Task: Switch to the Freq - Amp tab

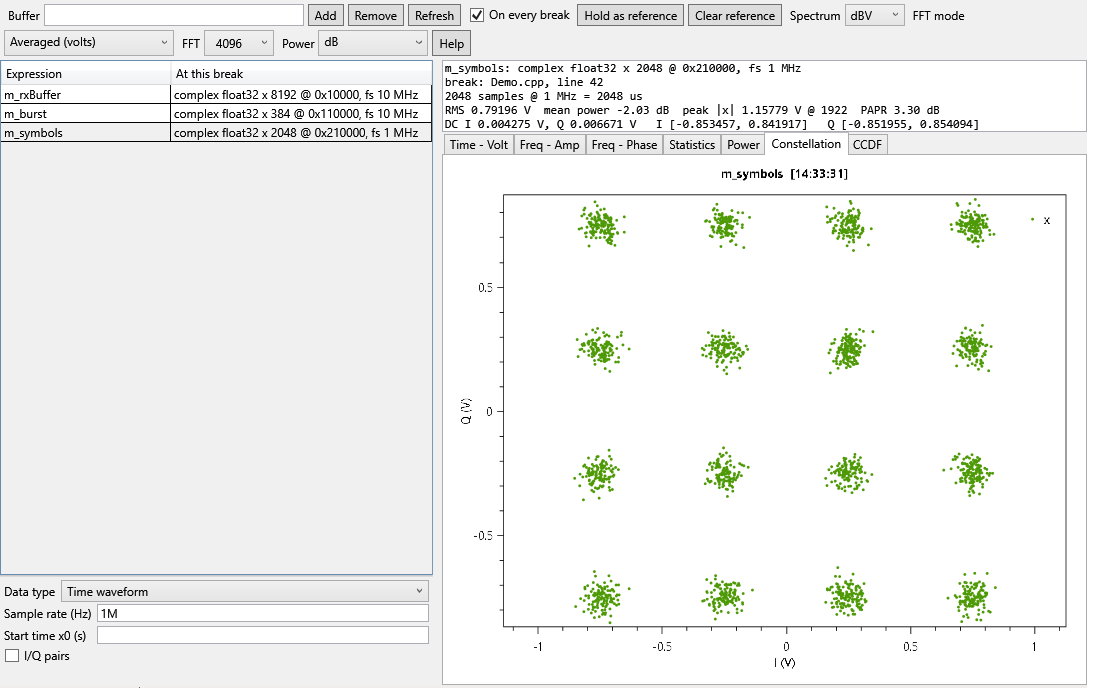Action: click(x=549, y=144)
